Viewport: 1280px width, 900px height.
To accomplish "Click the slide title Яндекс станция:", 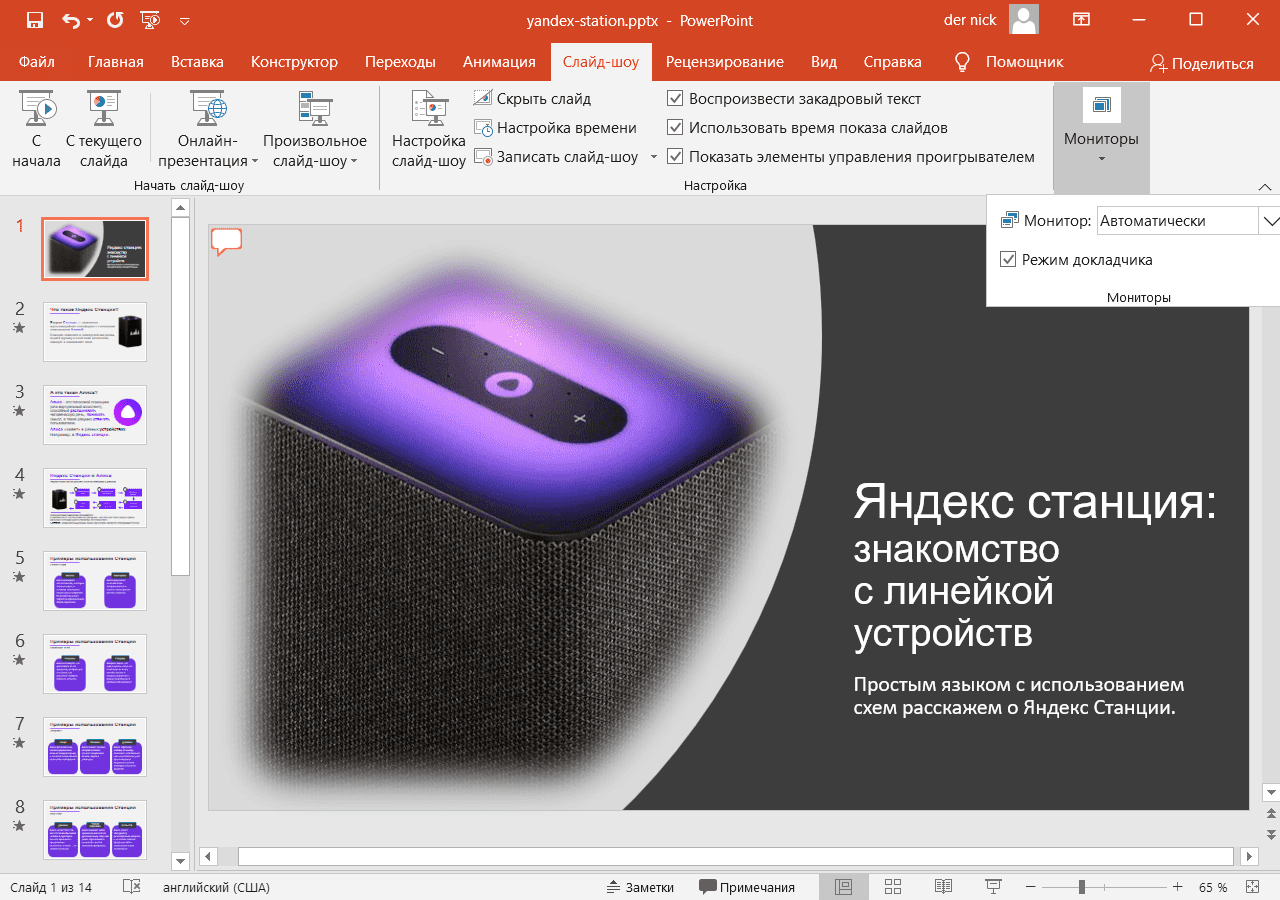I will (1035, 500).
